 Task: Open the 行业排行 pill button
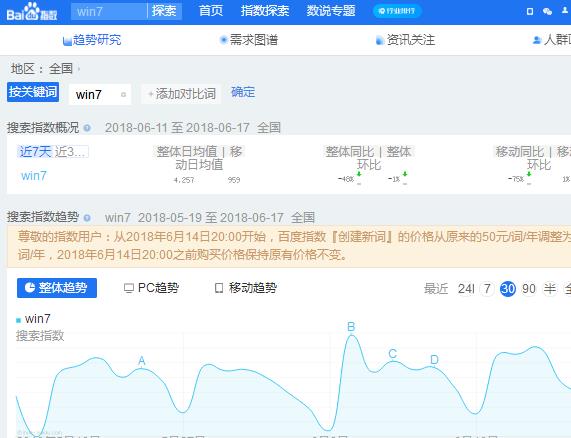(397, 11)
